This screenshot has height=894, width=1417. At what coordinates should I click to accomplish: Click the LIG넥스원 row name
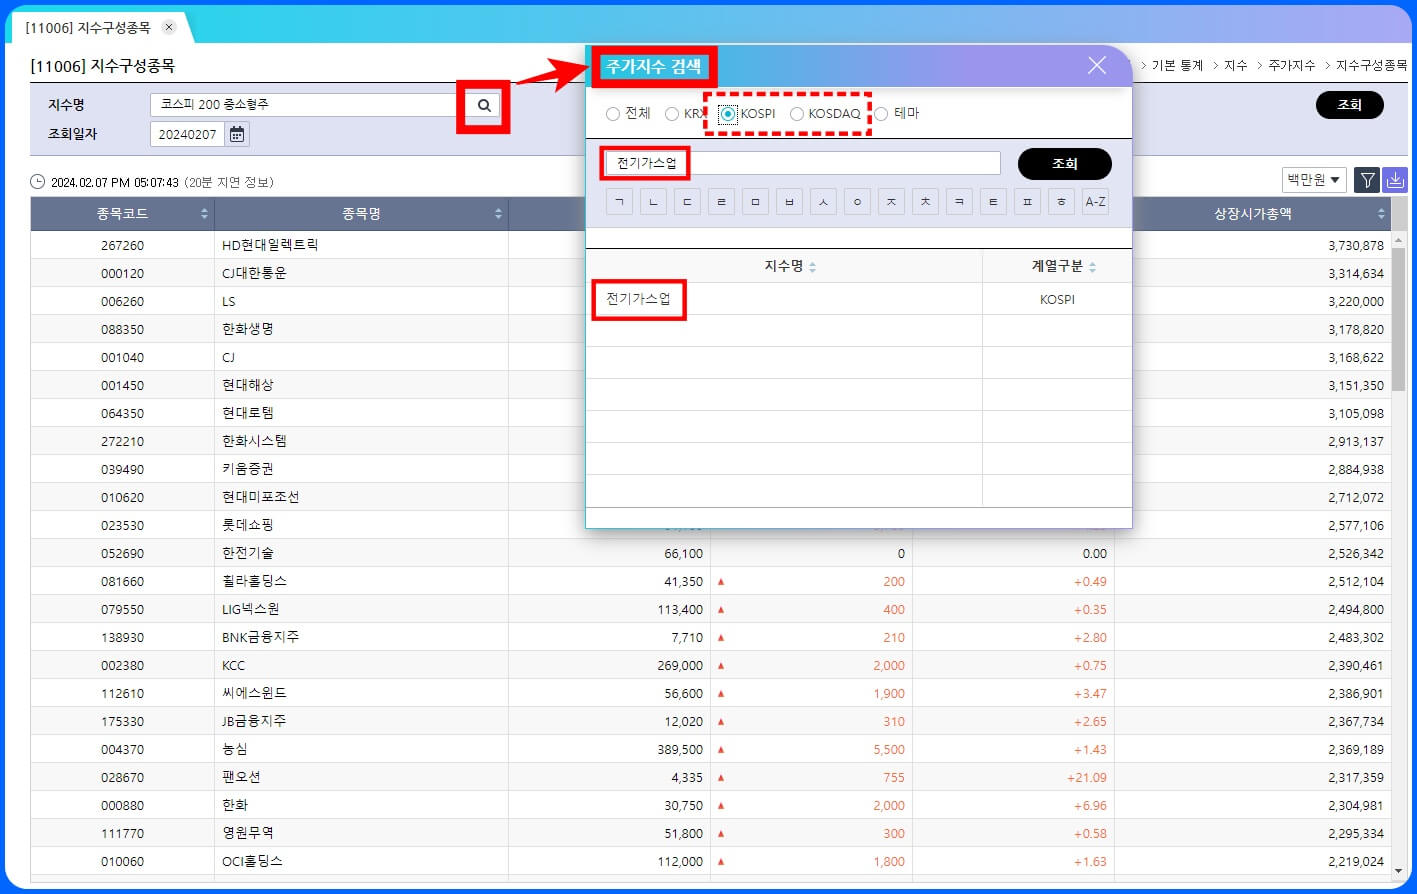click(x=250, y=609)
